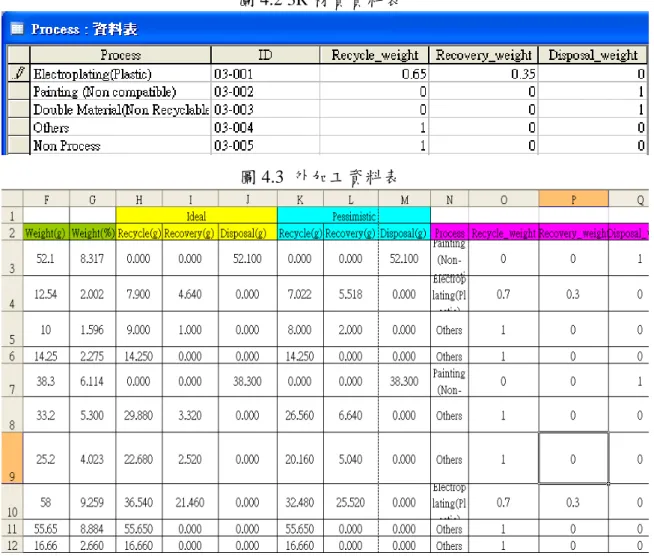
Task: Click the Process column header in Access table
Action: point(121,55)
